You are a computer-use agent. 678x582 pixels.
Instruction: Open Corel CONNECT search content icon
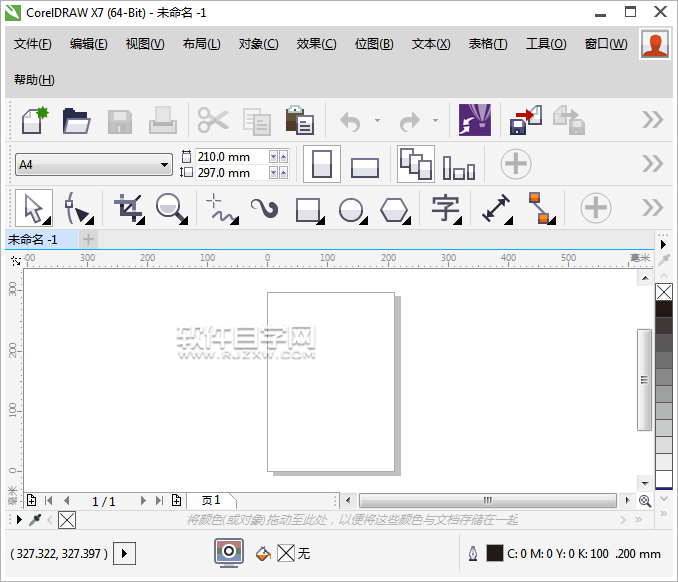coord(475,120)
